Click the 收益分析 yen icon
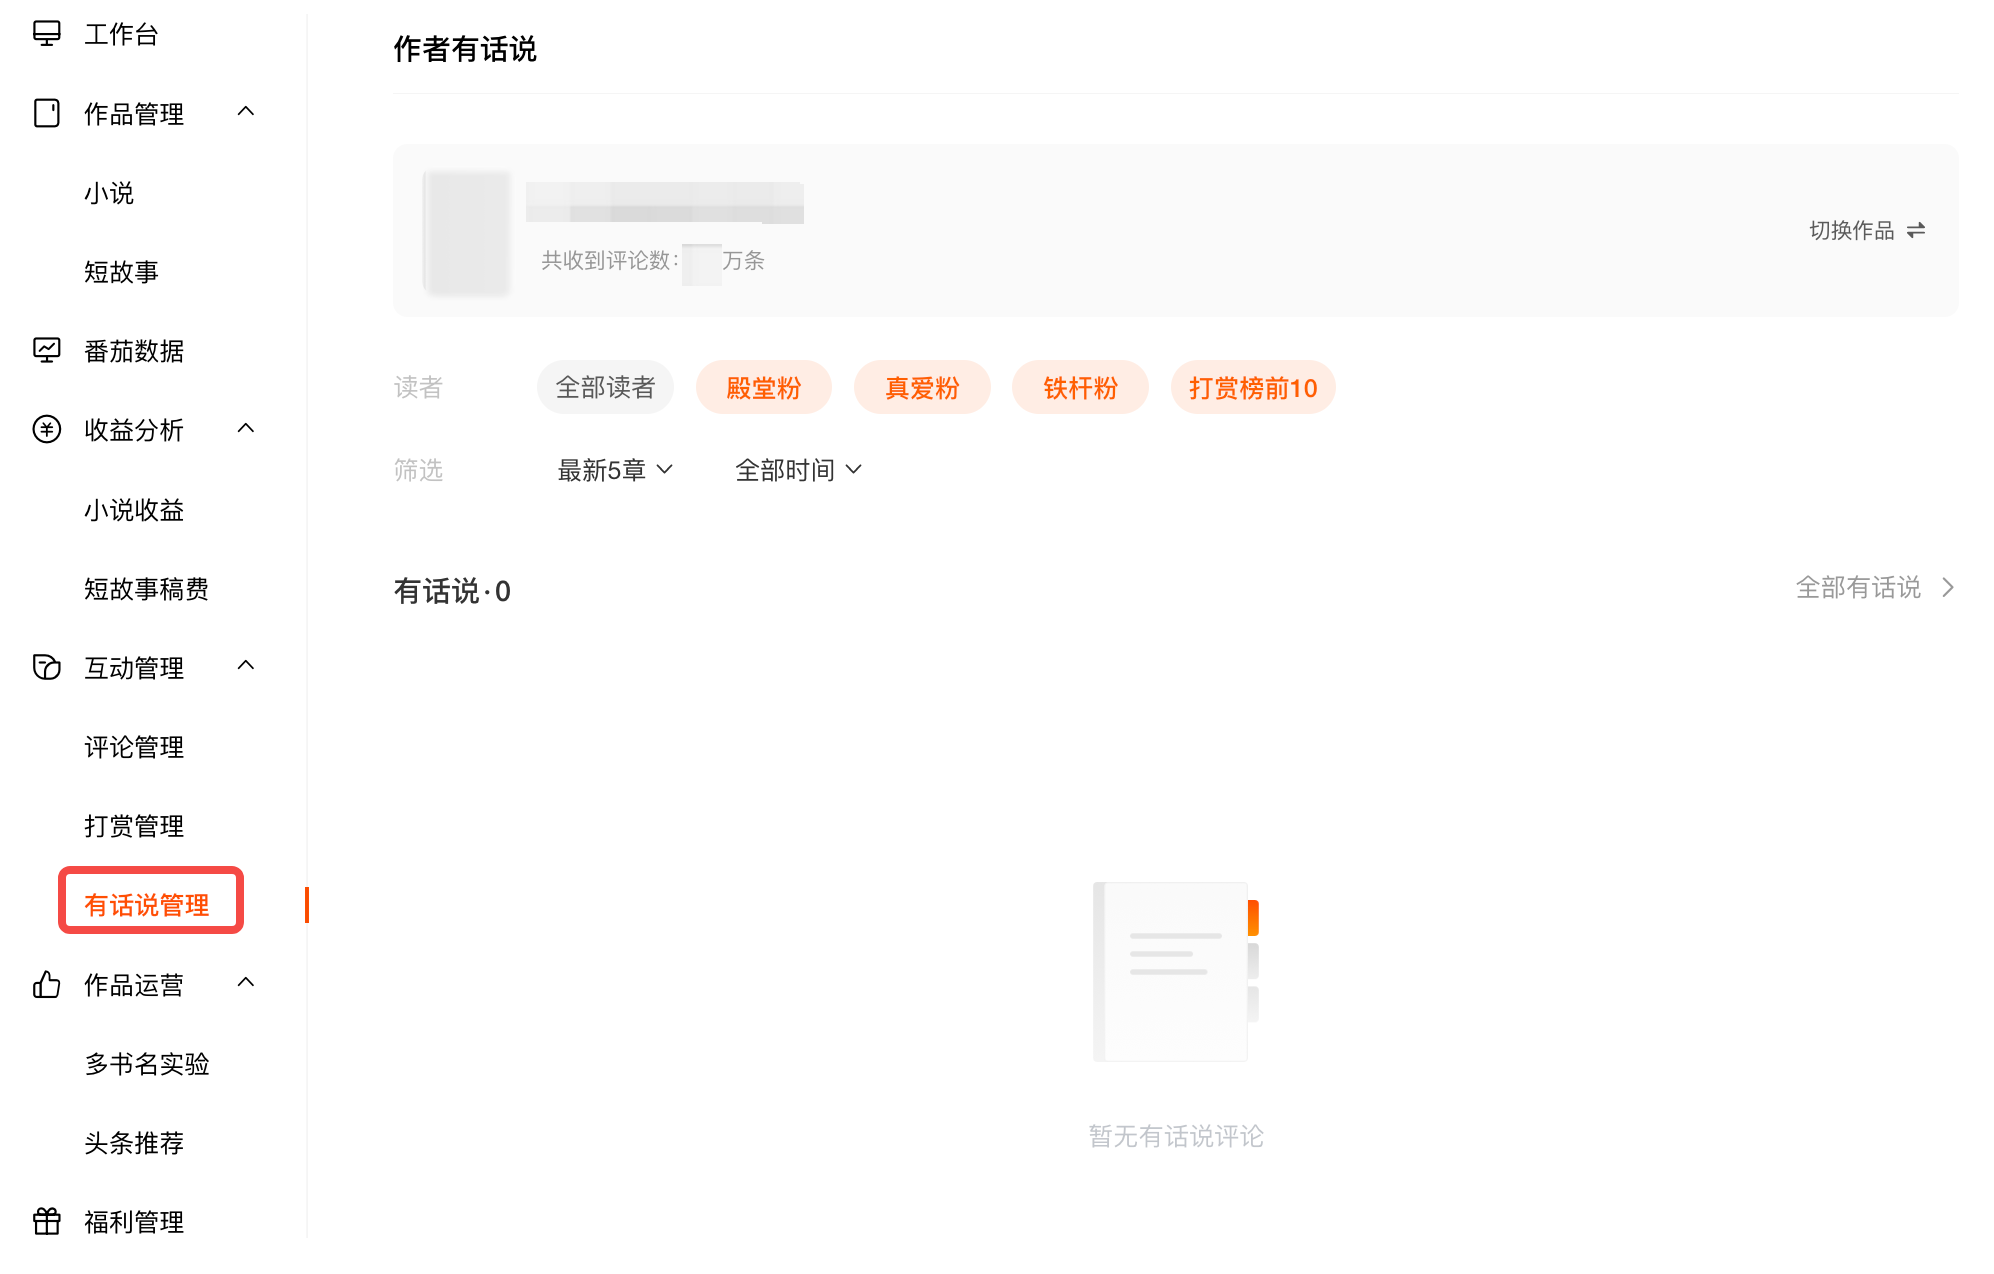 pos(46,429)
